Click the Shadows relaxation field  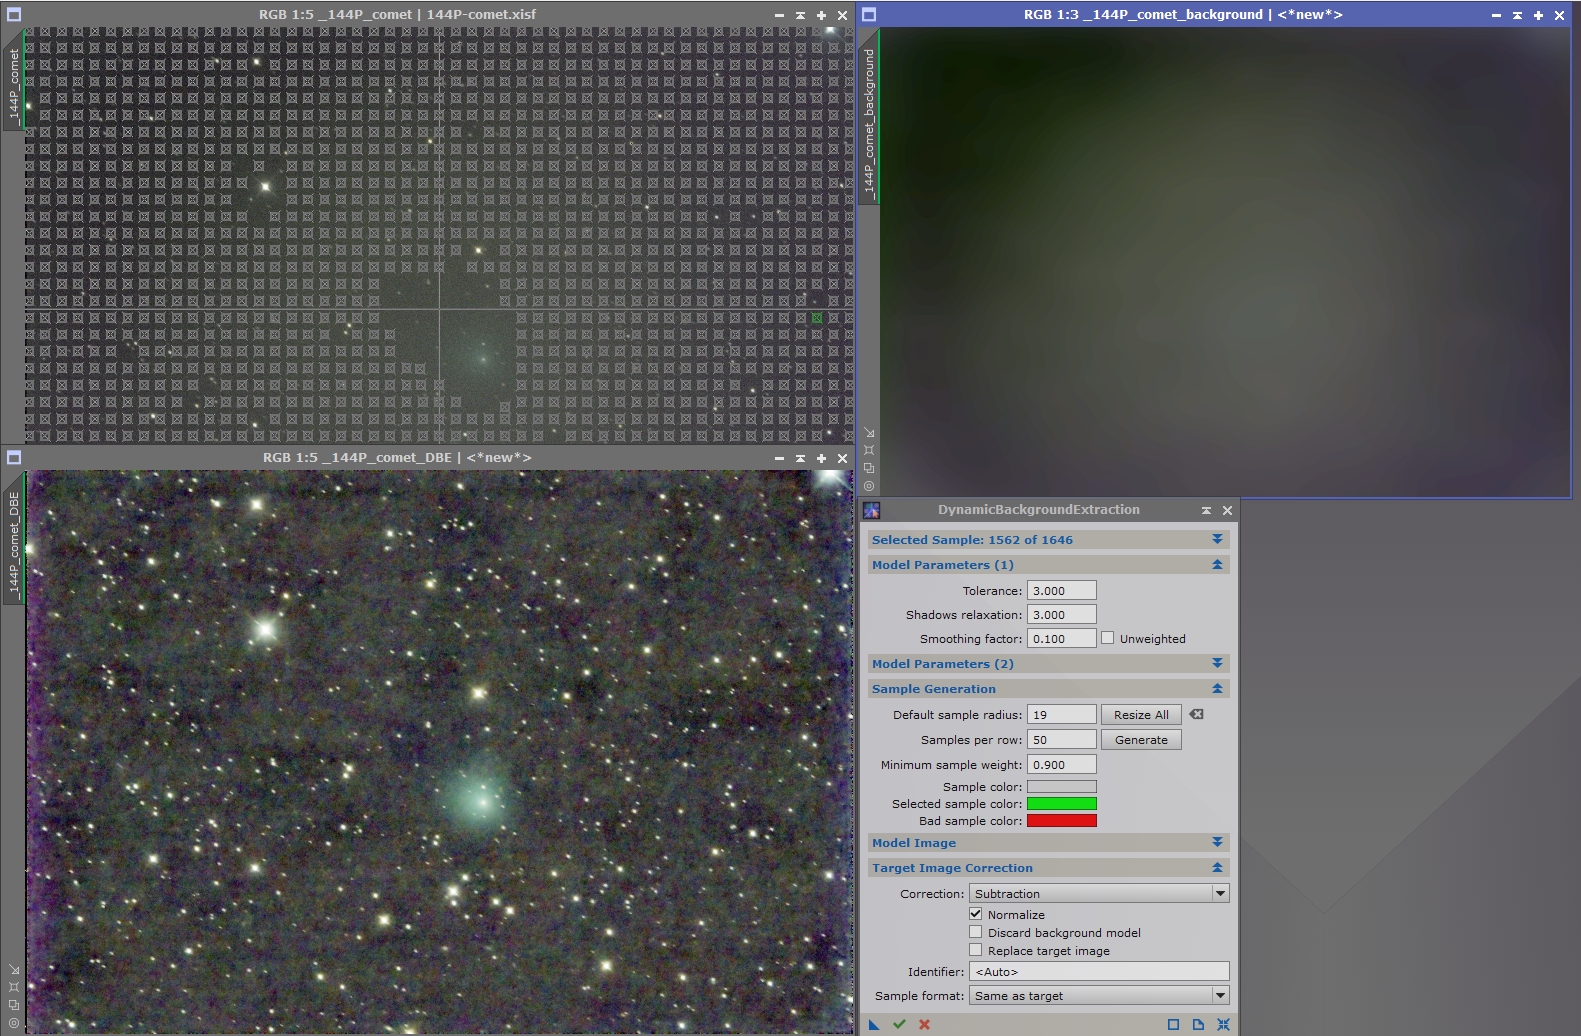pos(1062,614)
